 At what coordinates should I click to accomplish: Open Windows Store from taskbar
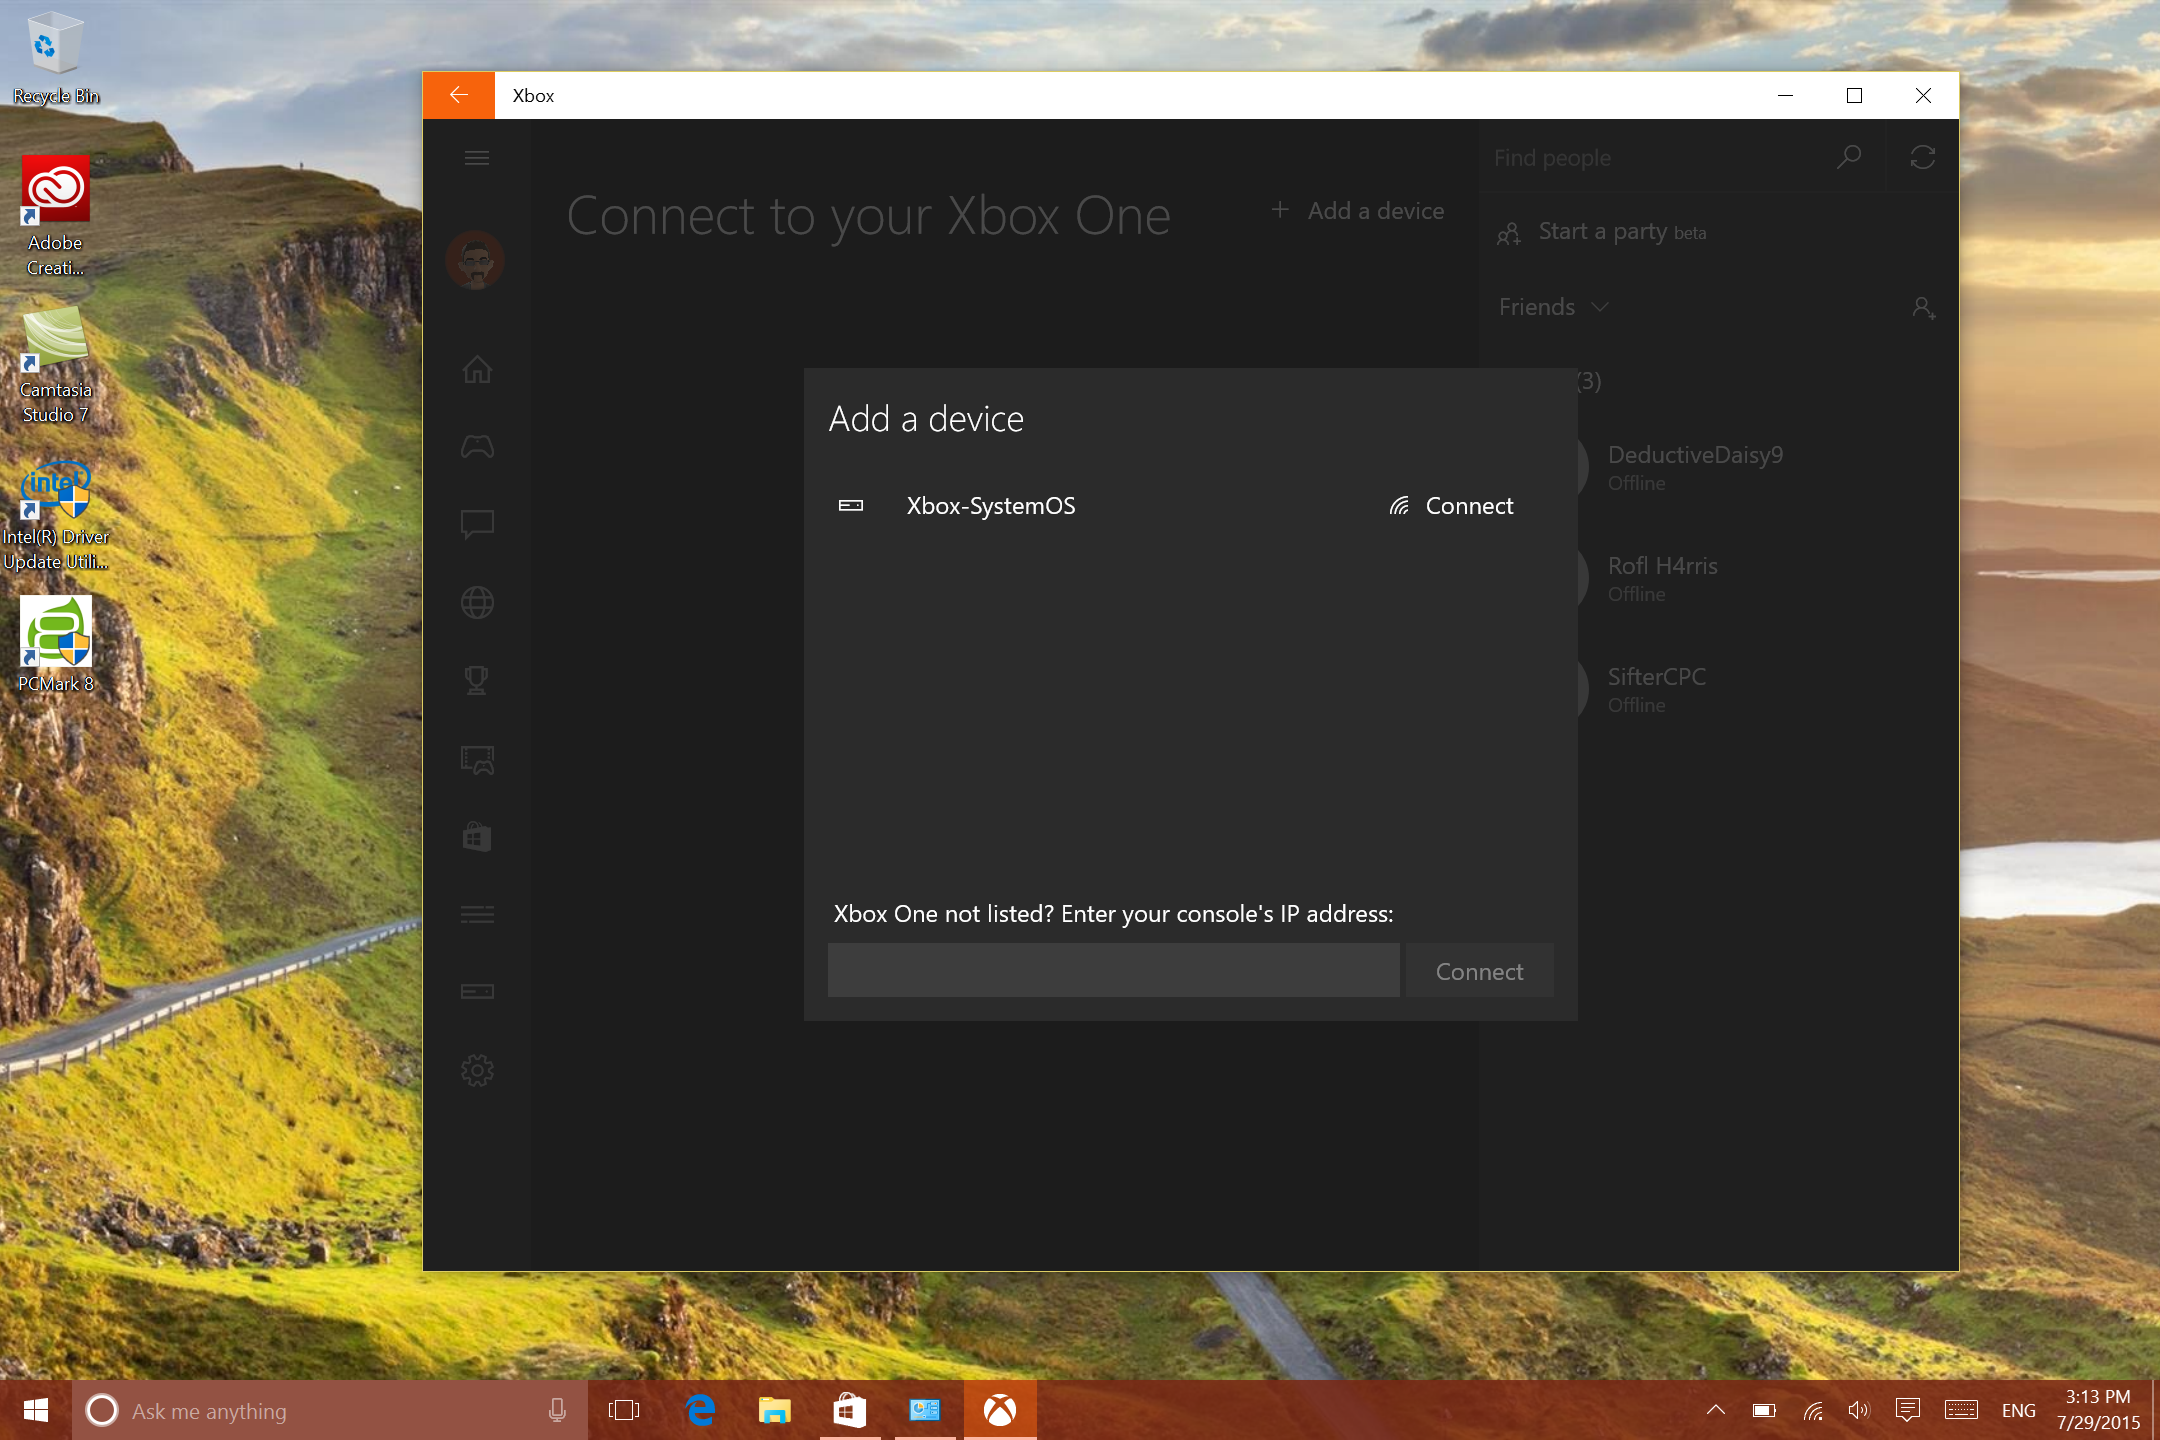tap(849, 1411)
